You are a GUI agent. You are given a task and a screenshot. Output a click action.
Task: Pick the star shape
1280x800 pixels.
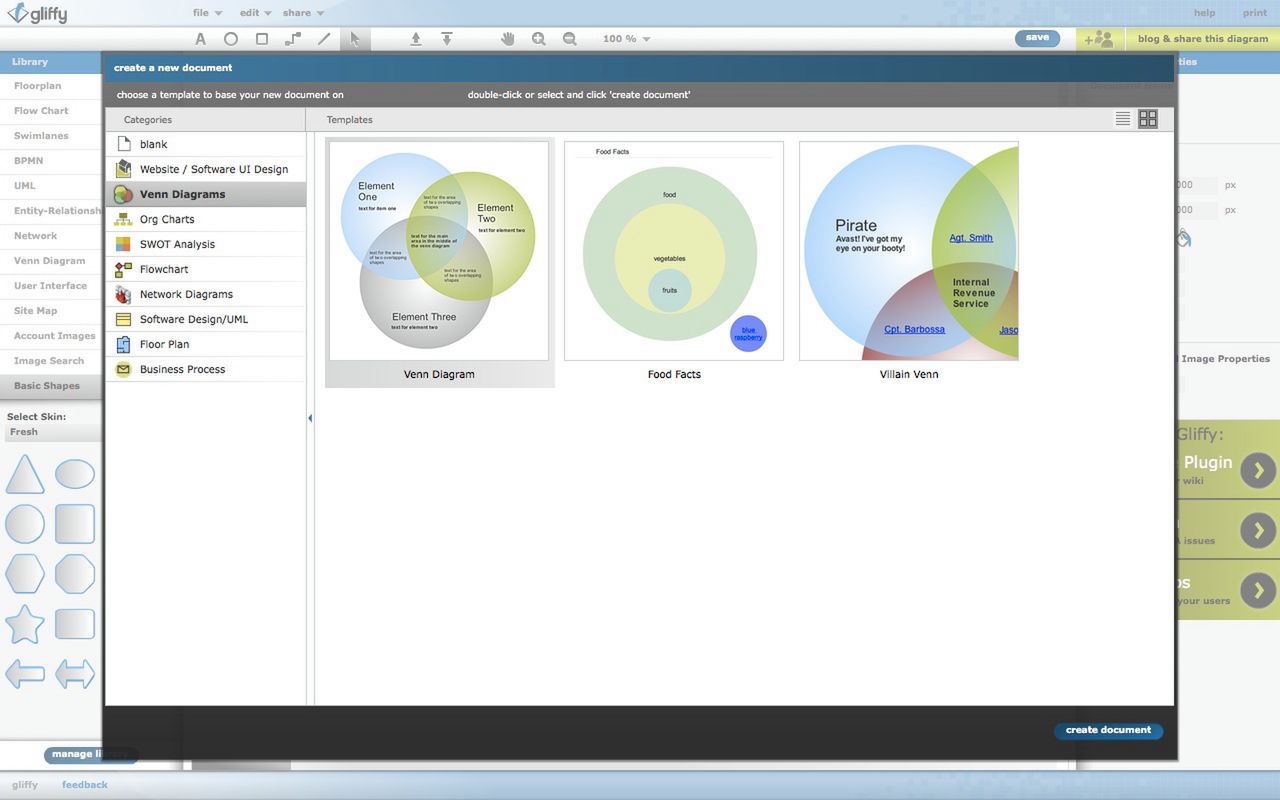point(25,624)
